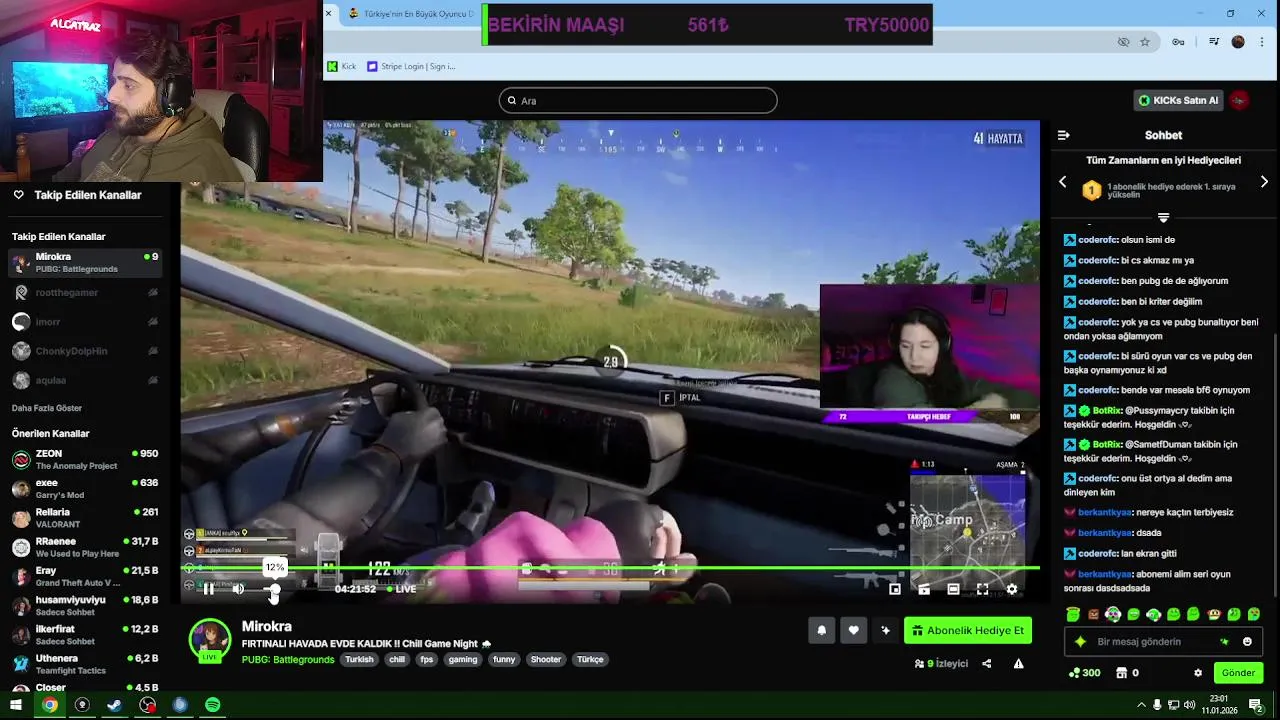1280x720 pixels.
Task: Jump to LIVE indicator in player
Action: tap(400, 589)
